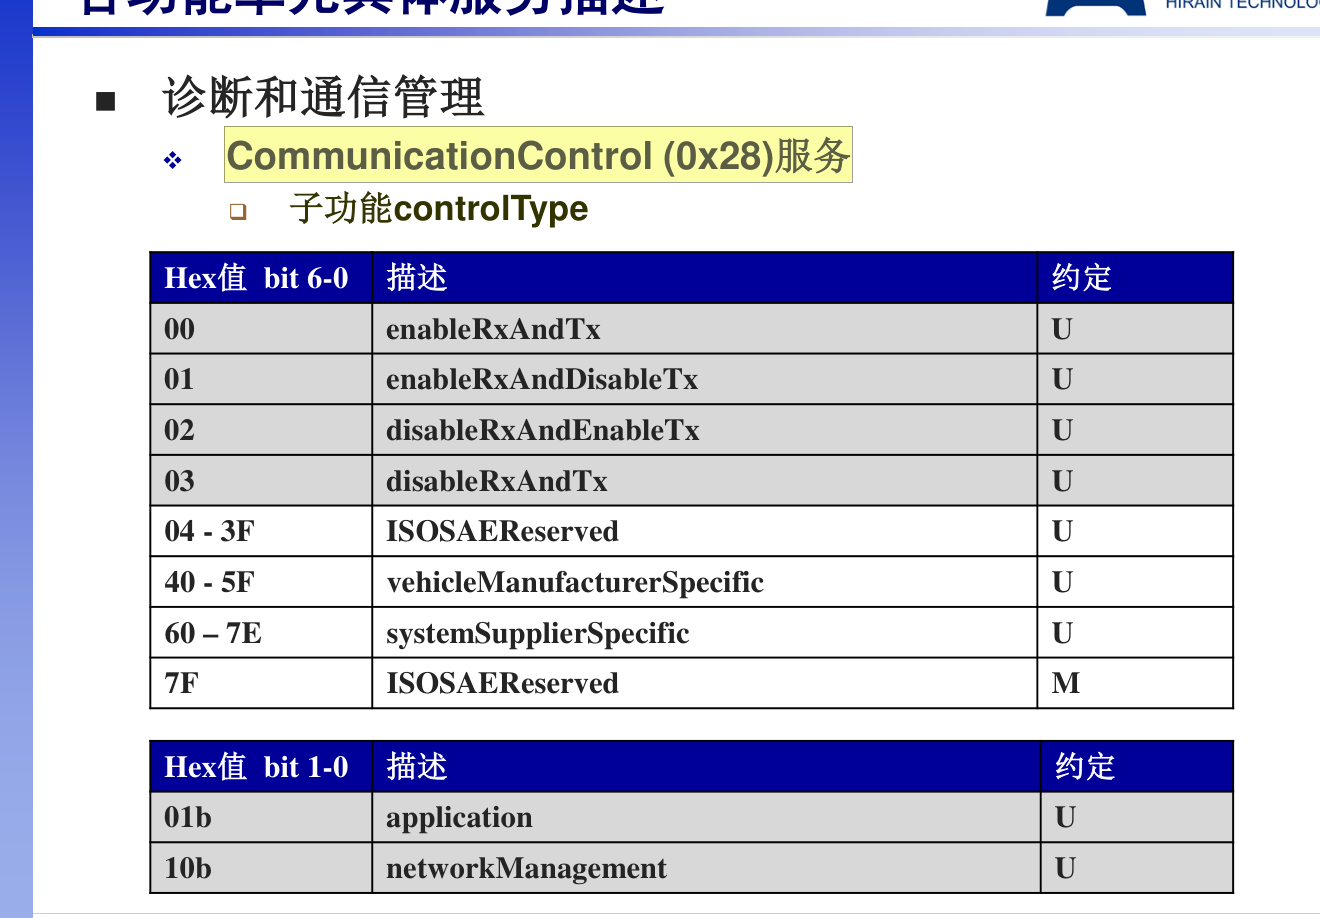Click the "application" description cell
The height and width of the screenshot is (918, 1320).
click(707, 817)
